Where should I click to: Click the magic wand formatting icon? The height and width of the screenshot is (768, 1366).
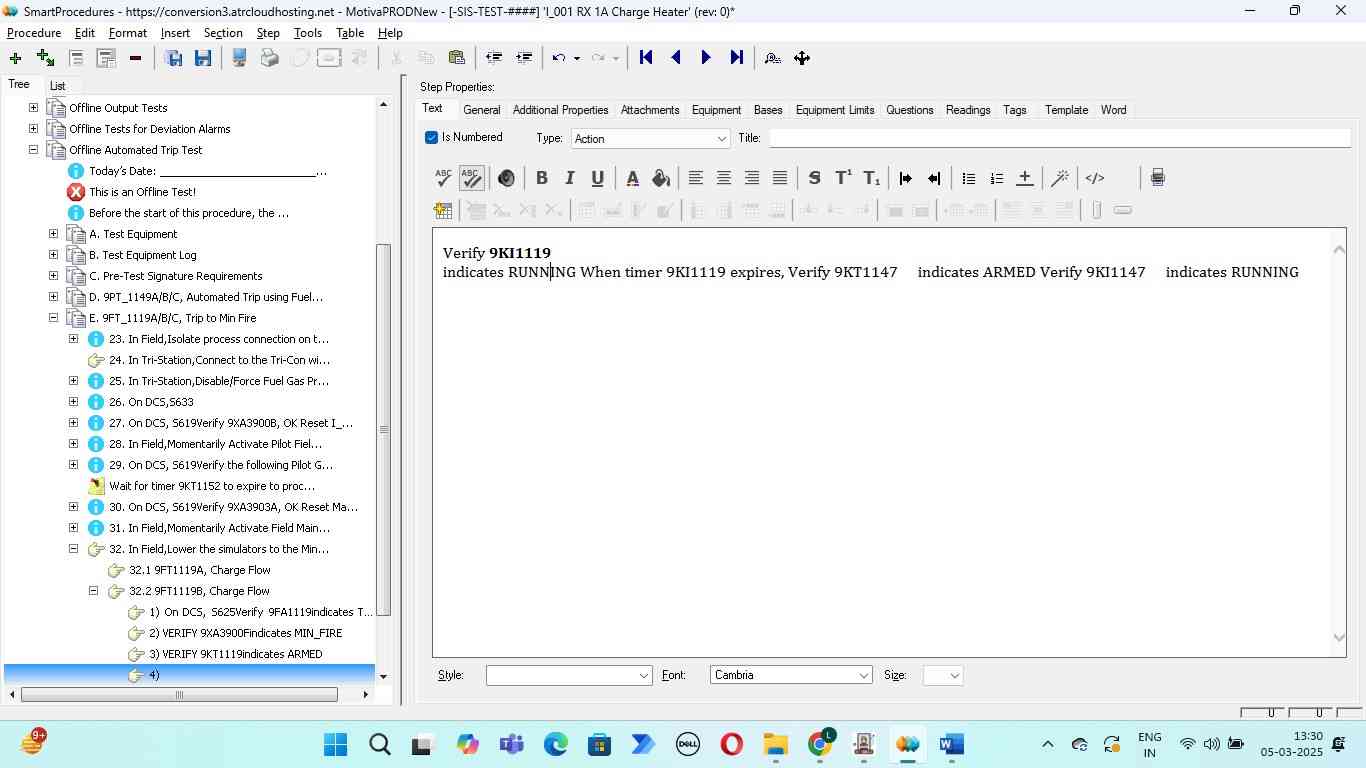(x=1060, y=178)
